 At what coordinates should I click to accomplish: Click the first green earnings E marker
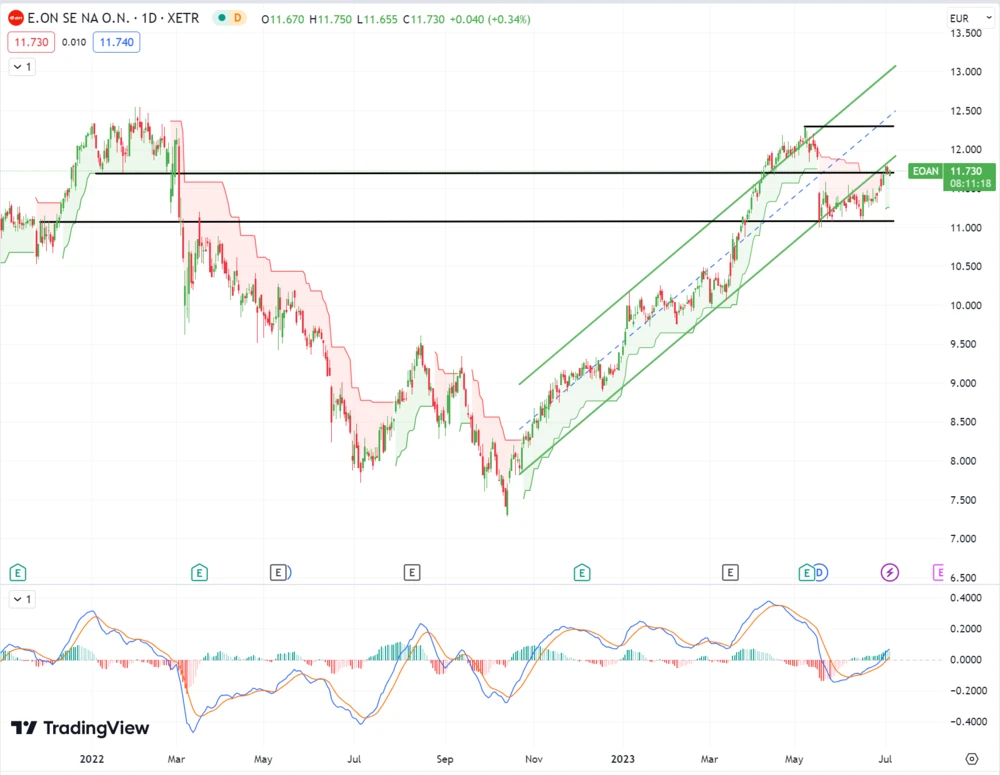tap(17, 572)
